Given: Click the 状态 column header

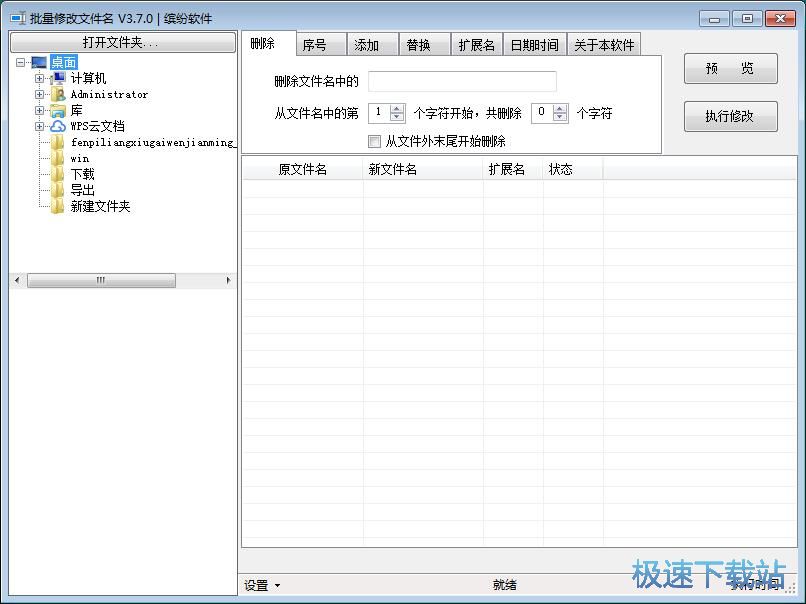Looking at the screenshot, I should point(573,169).
